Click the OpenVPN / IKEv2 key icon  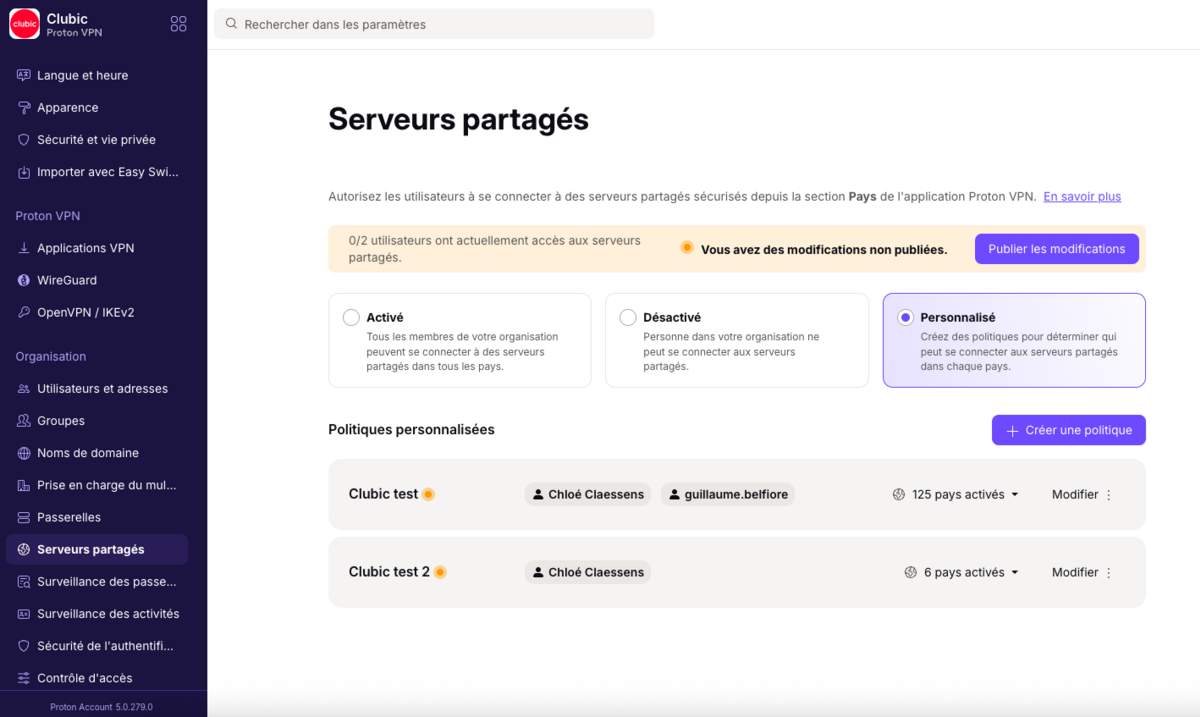(x=24, y=312)
